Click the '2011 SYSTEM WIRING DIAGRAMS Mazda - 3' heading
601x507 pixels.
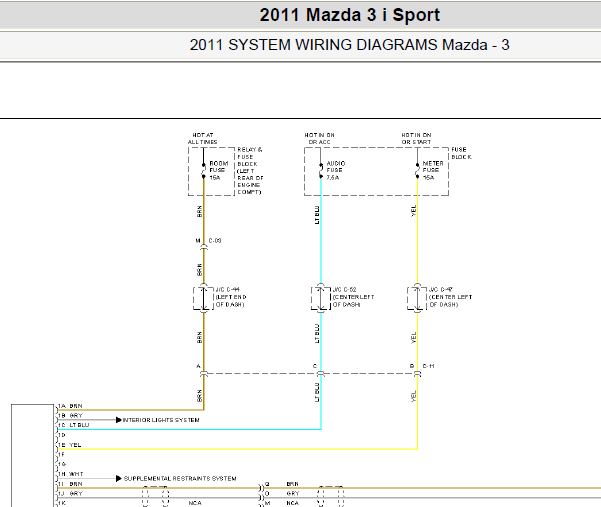click(350, 45)
